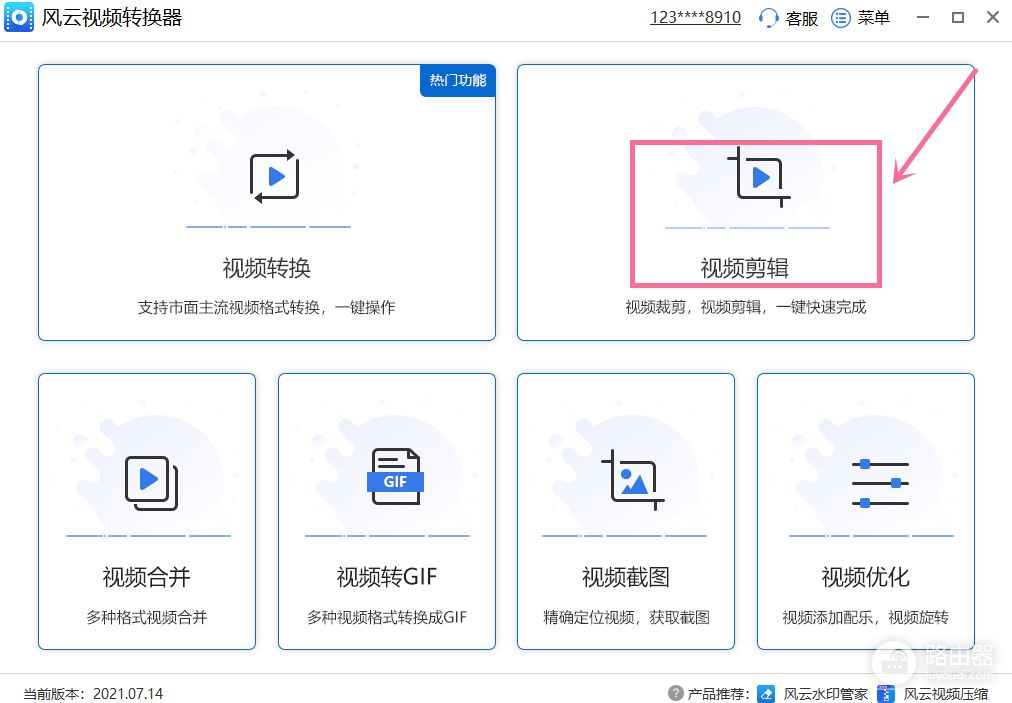This screenshot has width=1012, height=703.
Task: Choose the 视频合并 label
Action: coord(146,577)
